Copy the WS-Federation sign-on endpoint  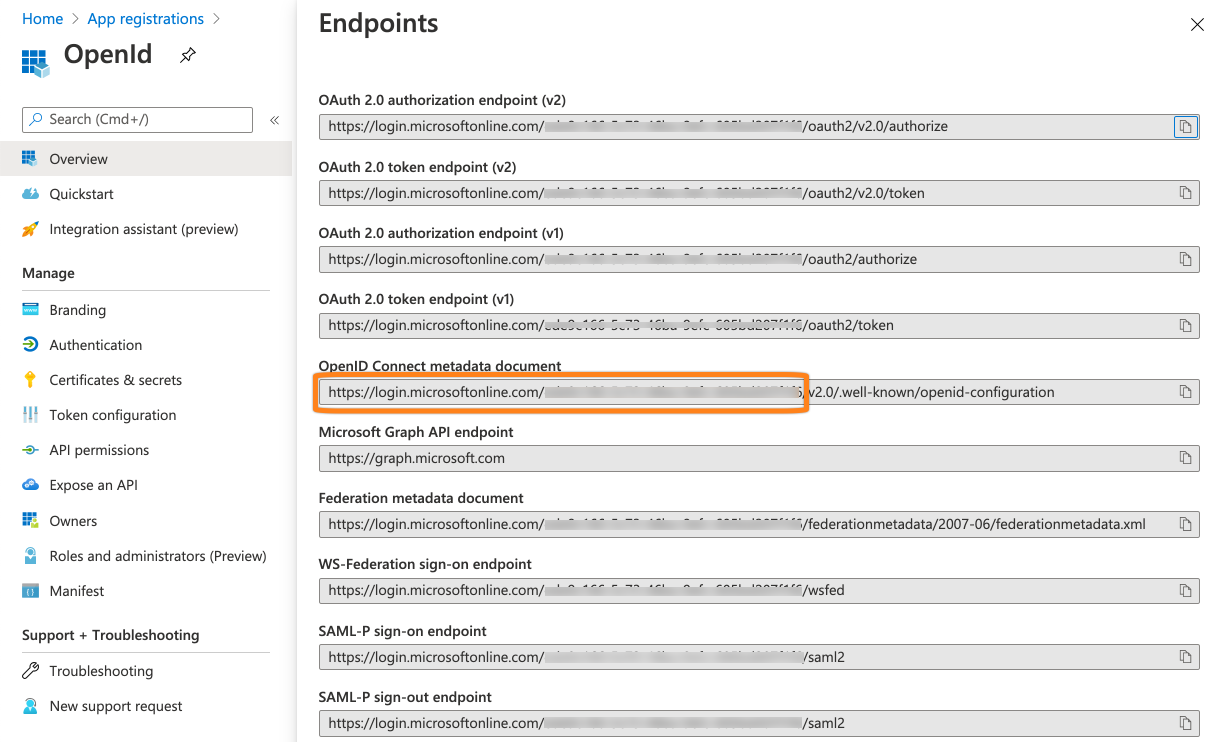(1186, 590)
